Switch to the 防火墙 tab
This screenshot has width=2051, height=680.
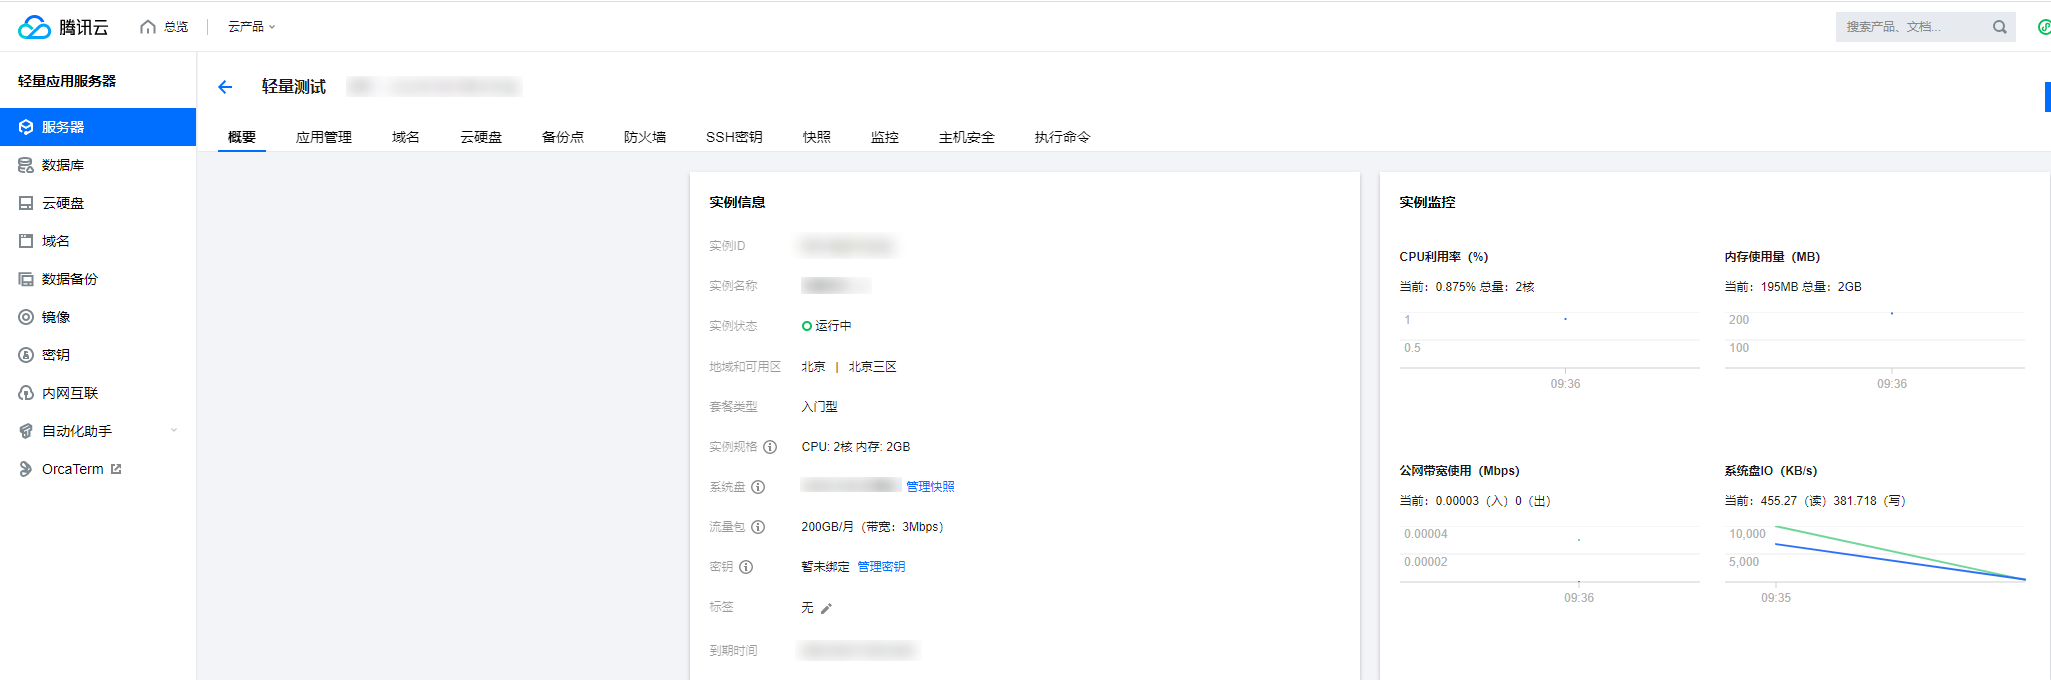click(645, 137)
